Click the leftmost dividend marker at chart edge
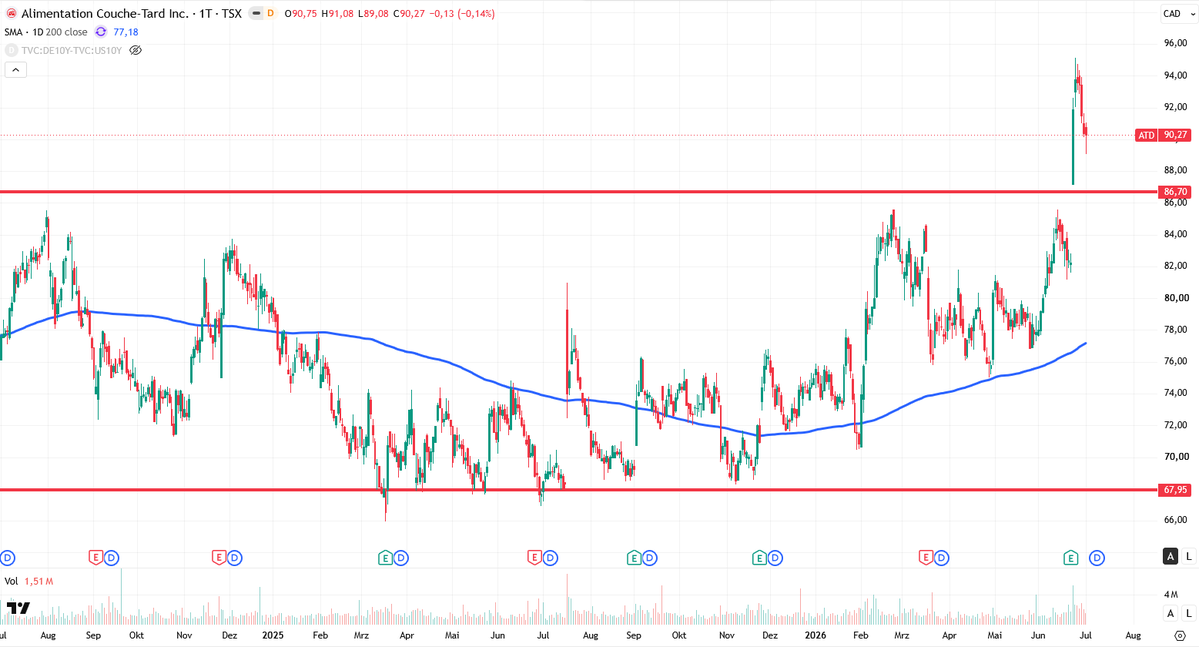 [7, 558]
